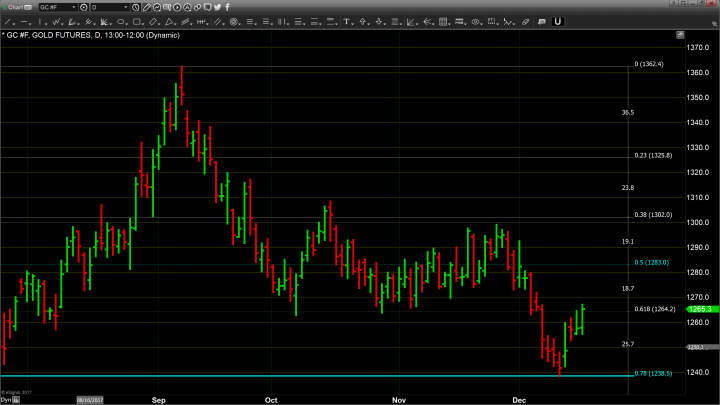Select the up arrow marker tool
Image resolution: width=720 pixels, height=405 pixels.
click(363, 22)
